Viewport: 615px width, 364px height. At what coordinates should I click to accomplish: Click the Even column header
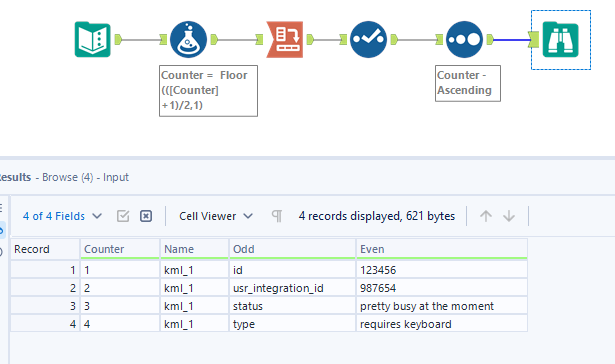(442, 249)
